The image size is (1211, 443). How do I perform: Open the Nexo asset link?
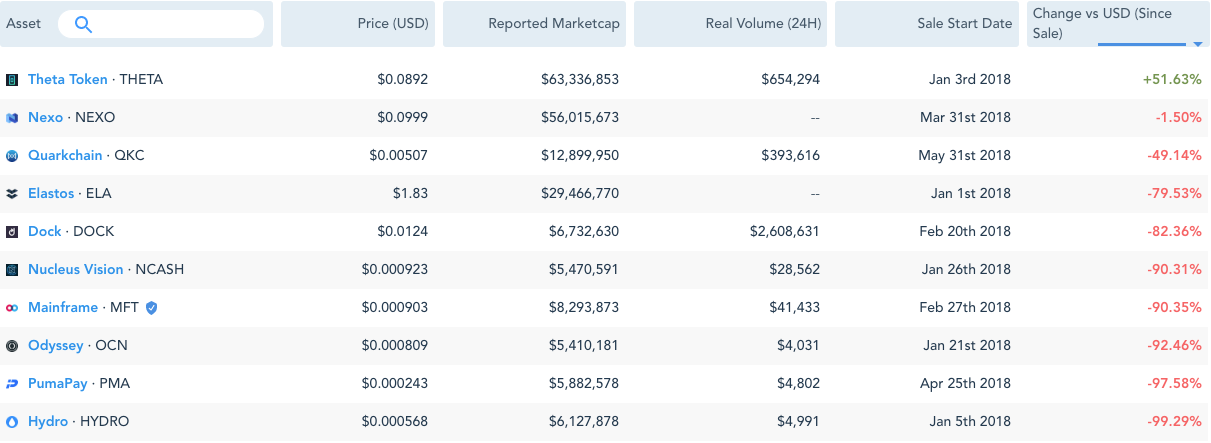pos(46,117)
